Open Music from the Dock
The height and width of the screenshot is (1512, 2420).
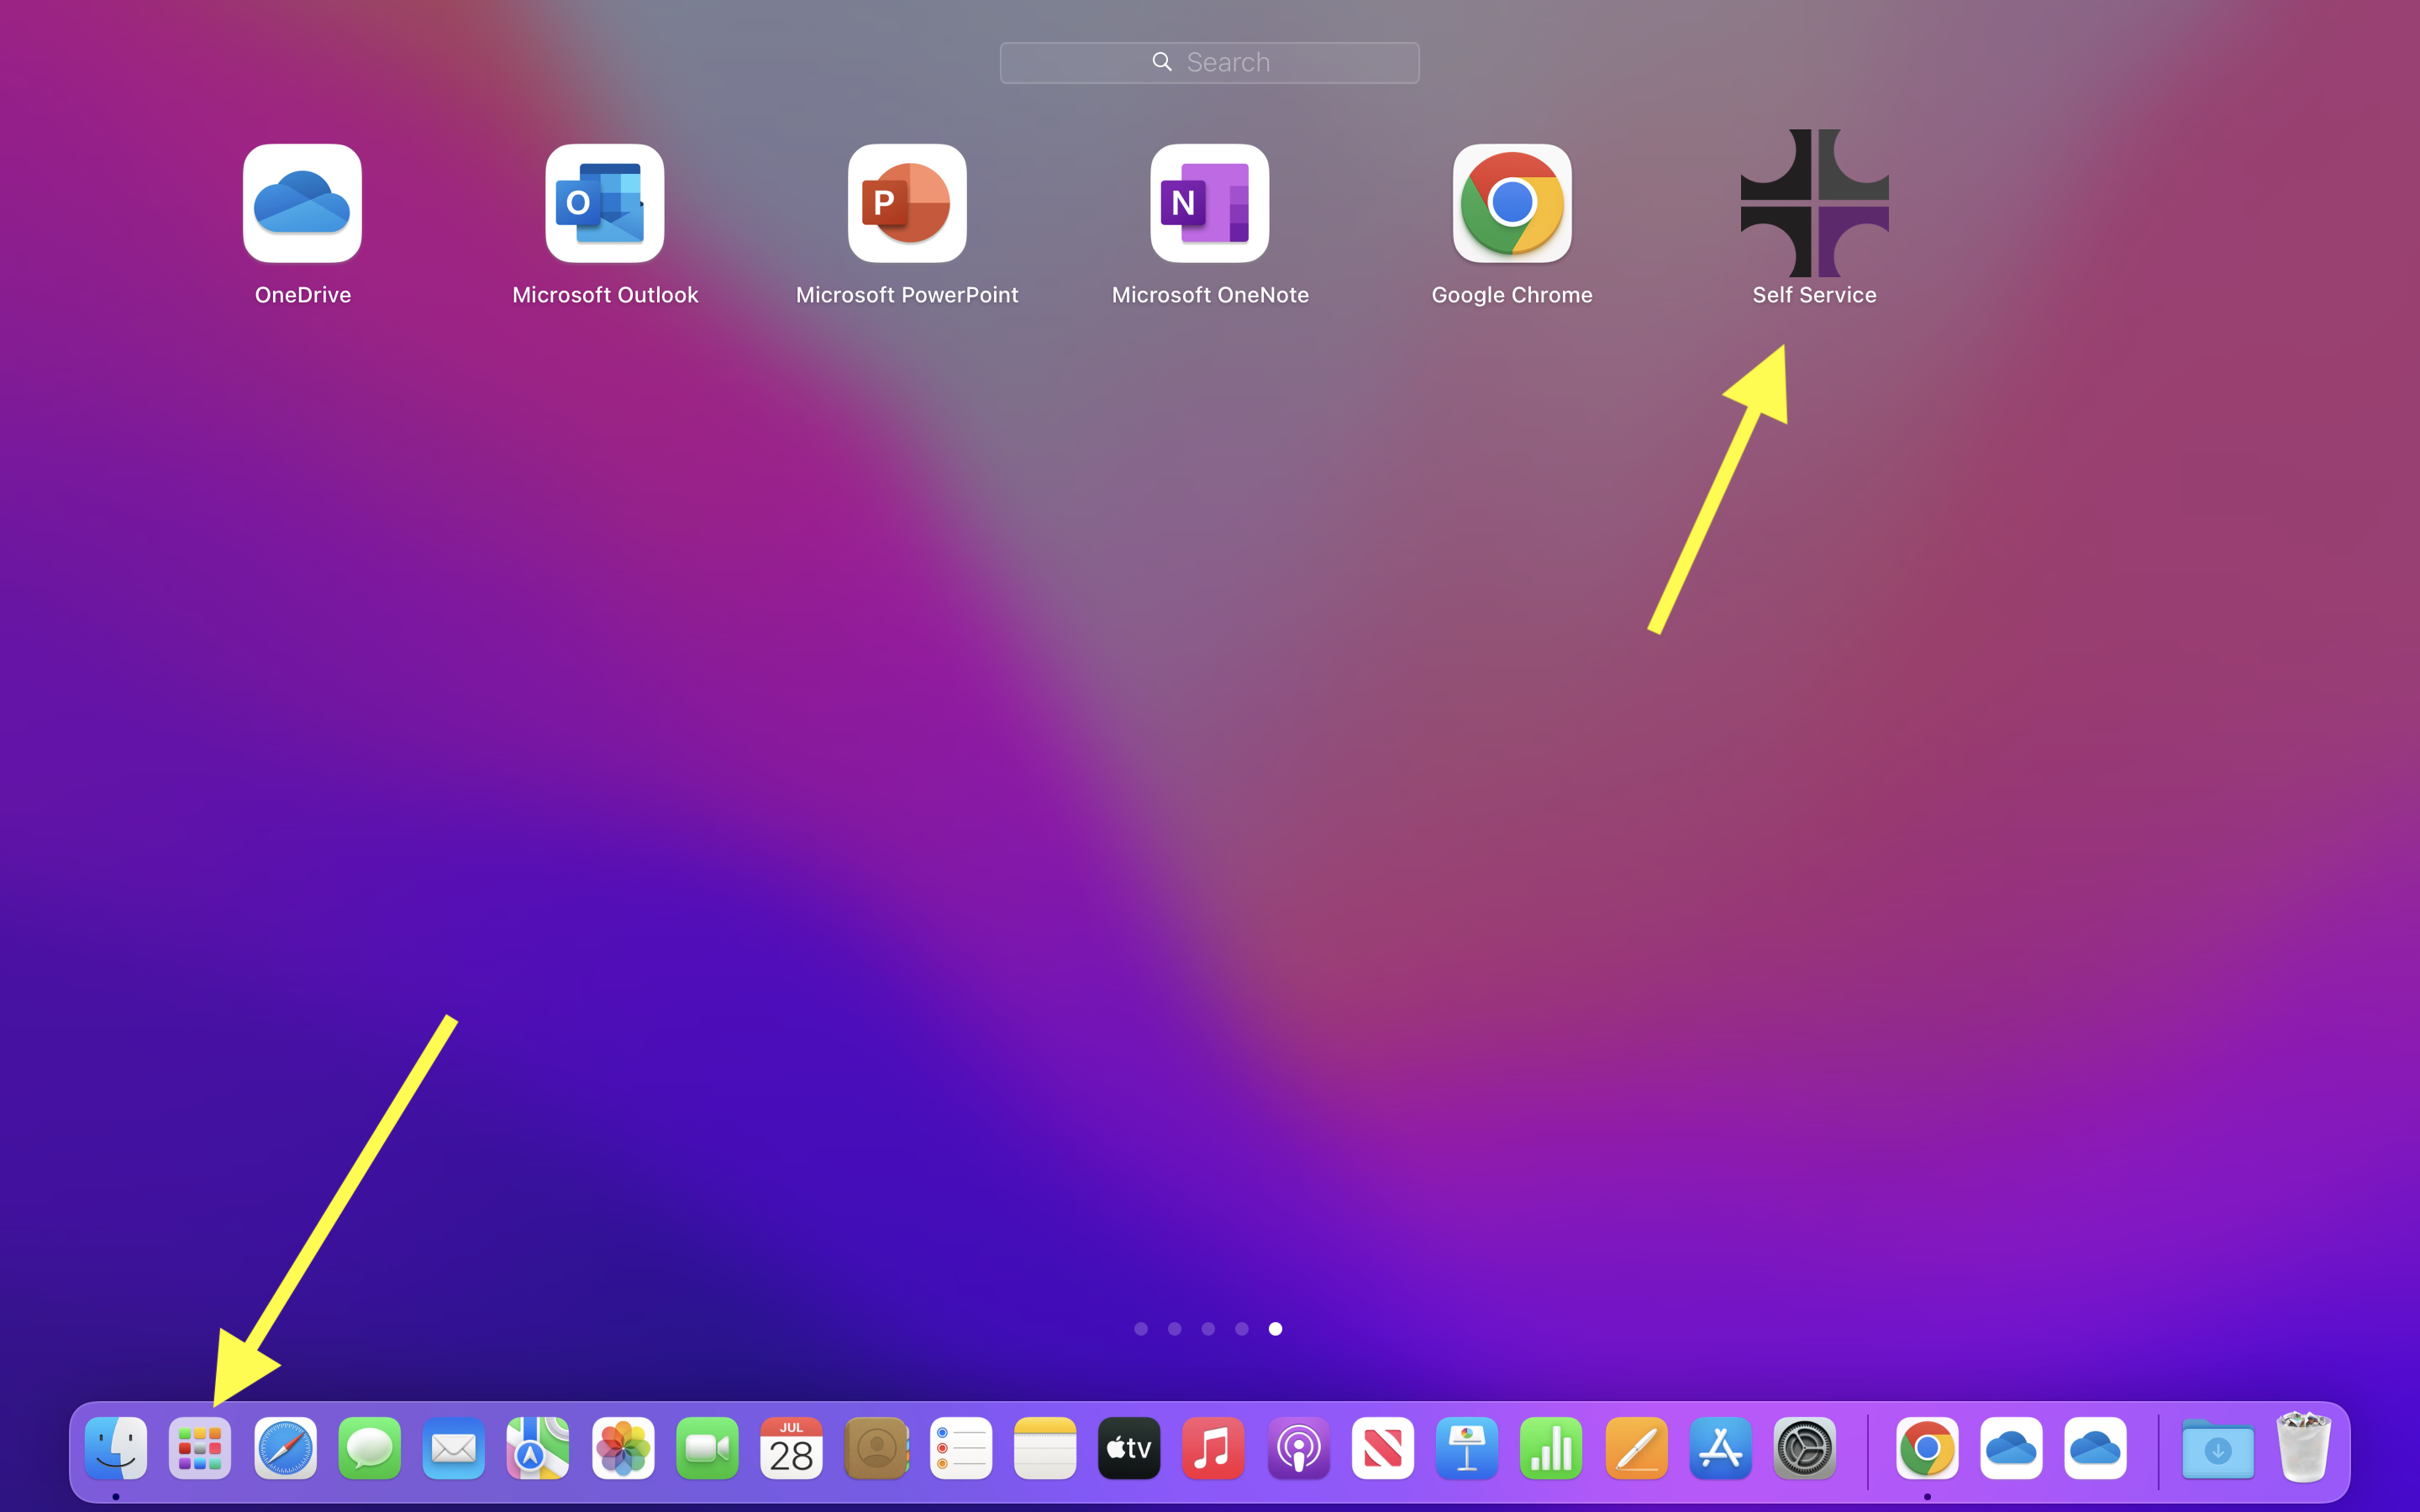pos(1214,1448)
